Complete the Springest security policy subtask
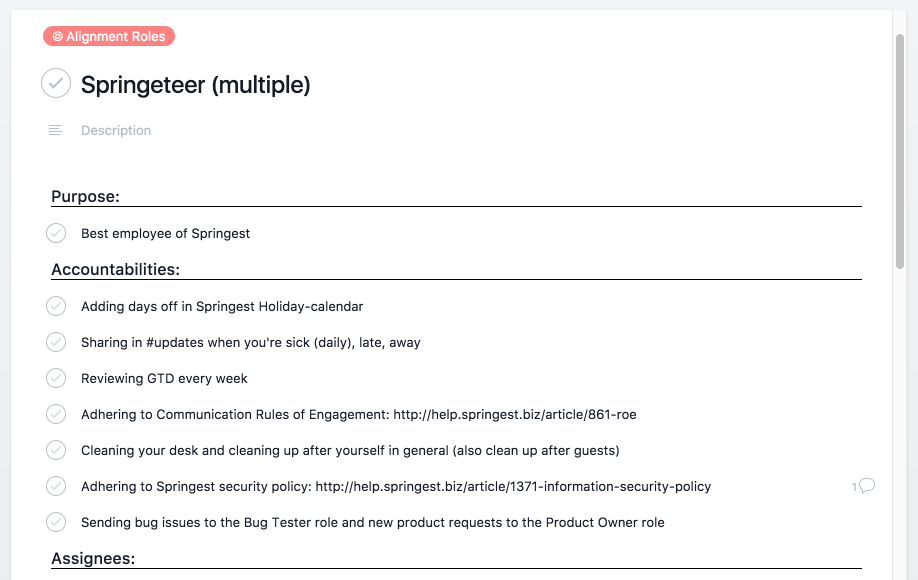Viewport: 918px width, 580px height. coord(56,486)
